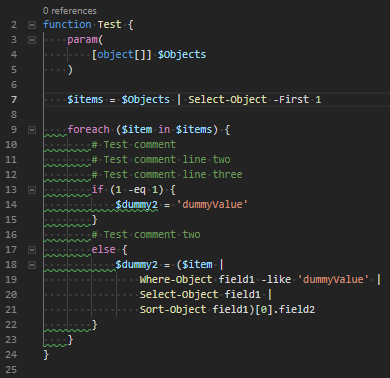Image resolution: width=390 pixels, height=378 pixels.
Task: Click the '-like' operator on line 19
Action: (x=276, y=280)
